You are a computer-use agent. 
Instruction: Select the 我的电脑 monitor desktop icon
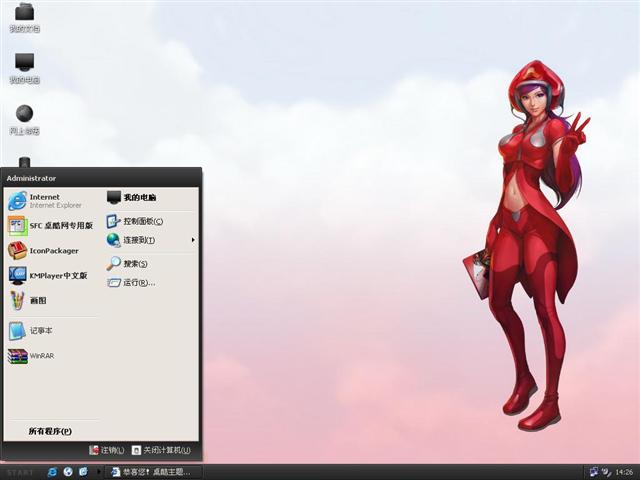[24, 69]
